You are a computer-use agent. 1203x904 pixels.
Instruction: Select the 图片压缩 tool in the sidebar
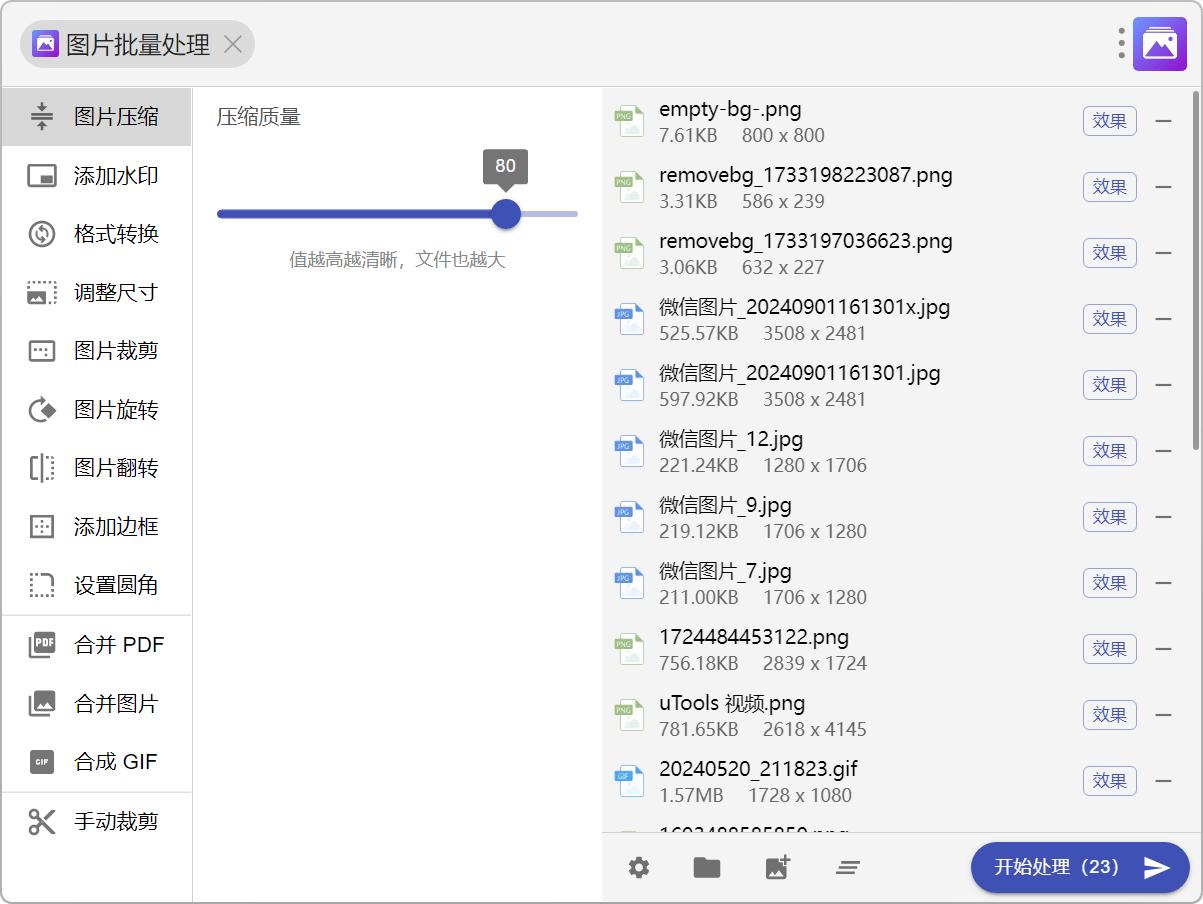click(x=97, y=116)
